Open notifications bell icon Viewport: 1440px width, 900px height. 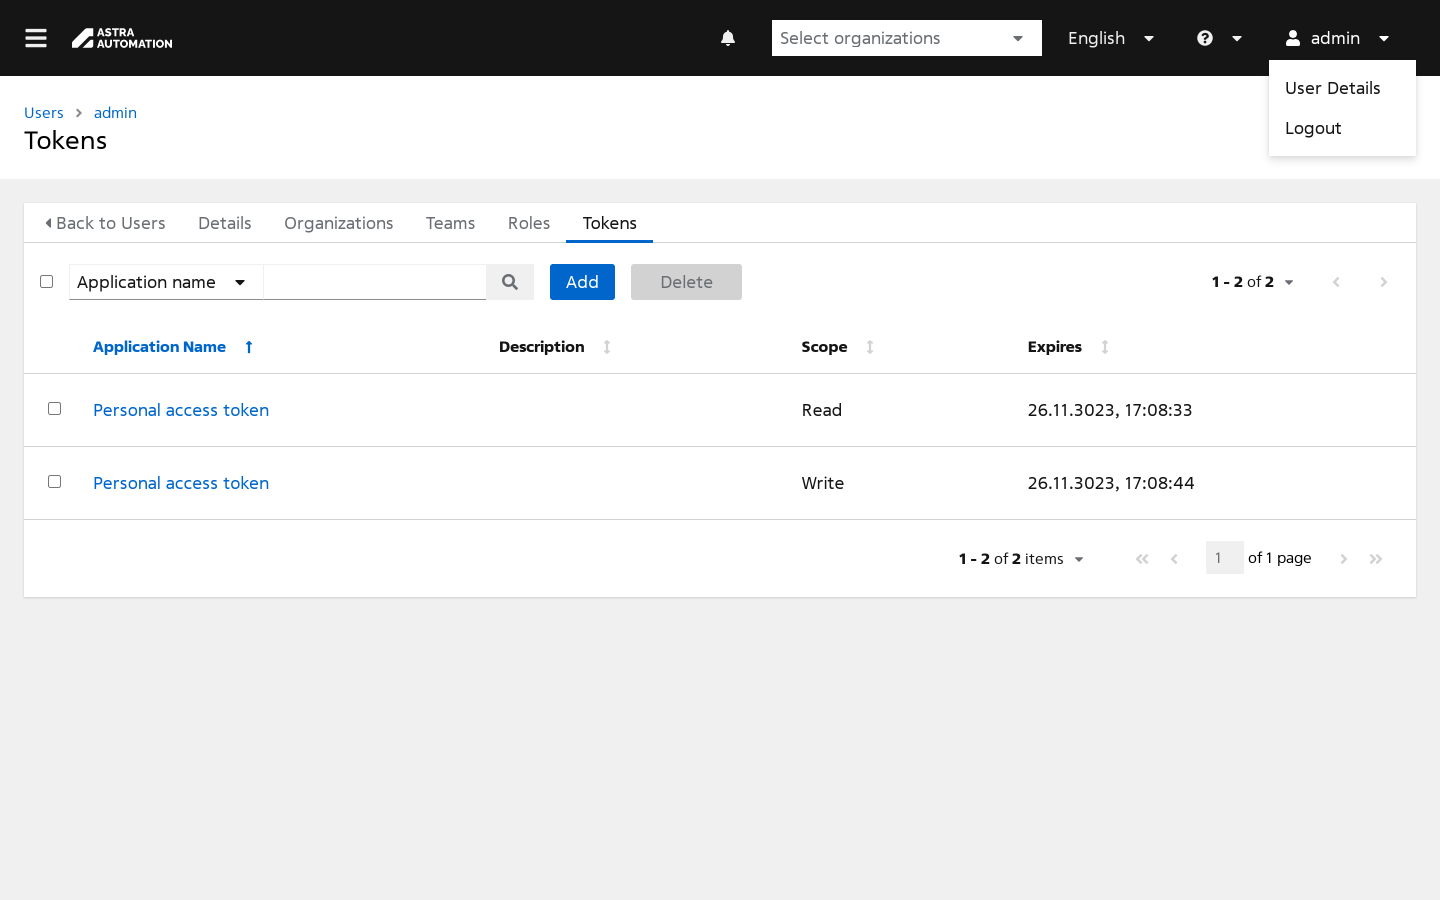tap(728, 38)
